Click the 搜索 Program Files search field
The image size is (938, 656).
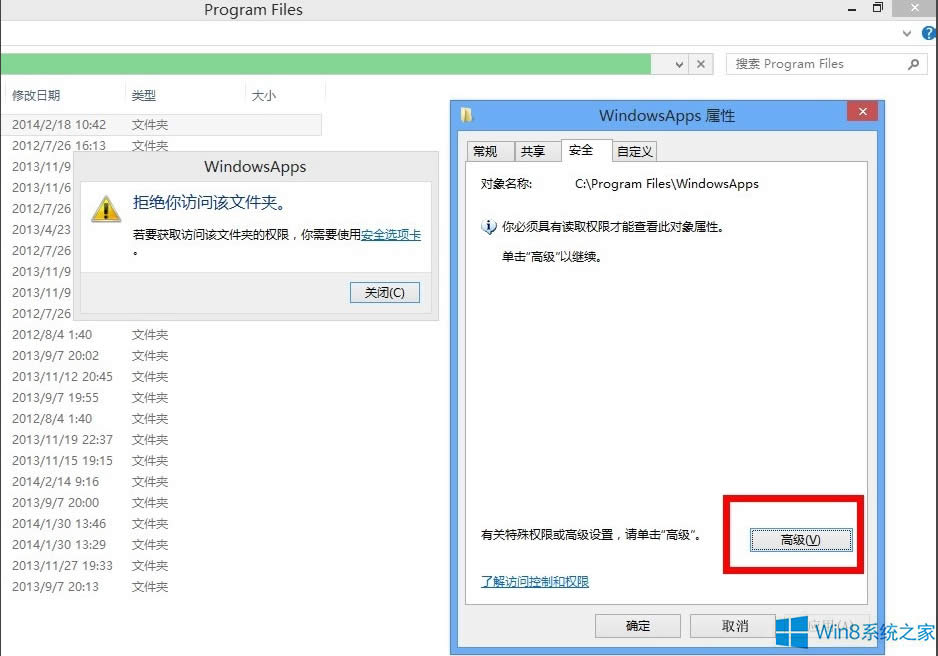(x=820, y=63)
